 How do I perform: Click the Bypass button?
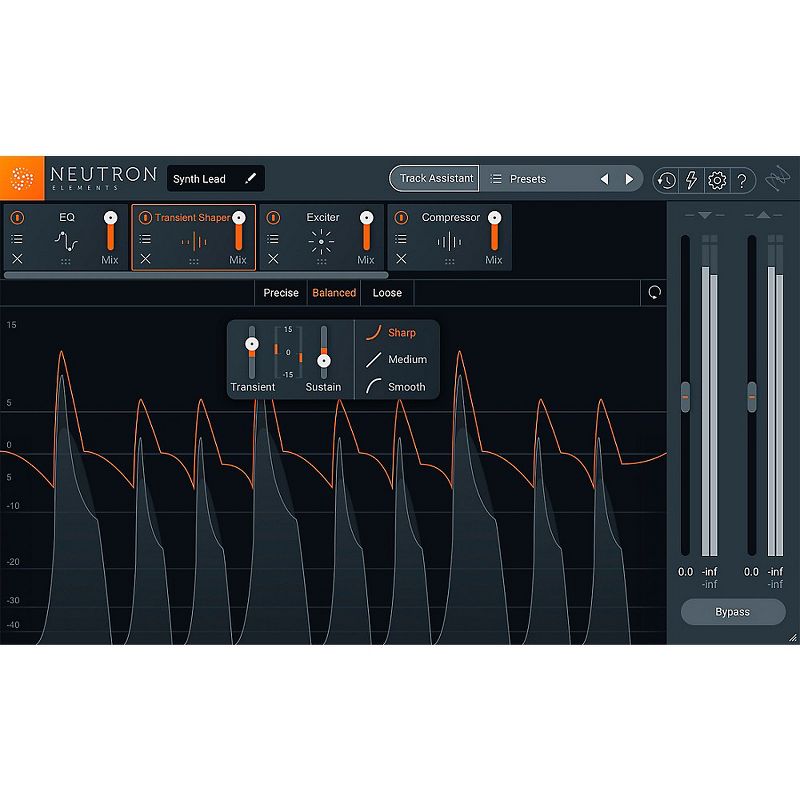point(733,612)
